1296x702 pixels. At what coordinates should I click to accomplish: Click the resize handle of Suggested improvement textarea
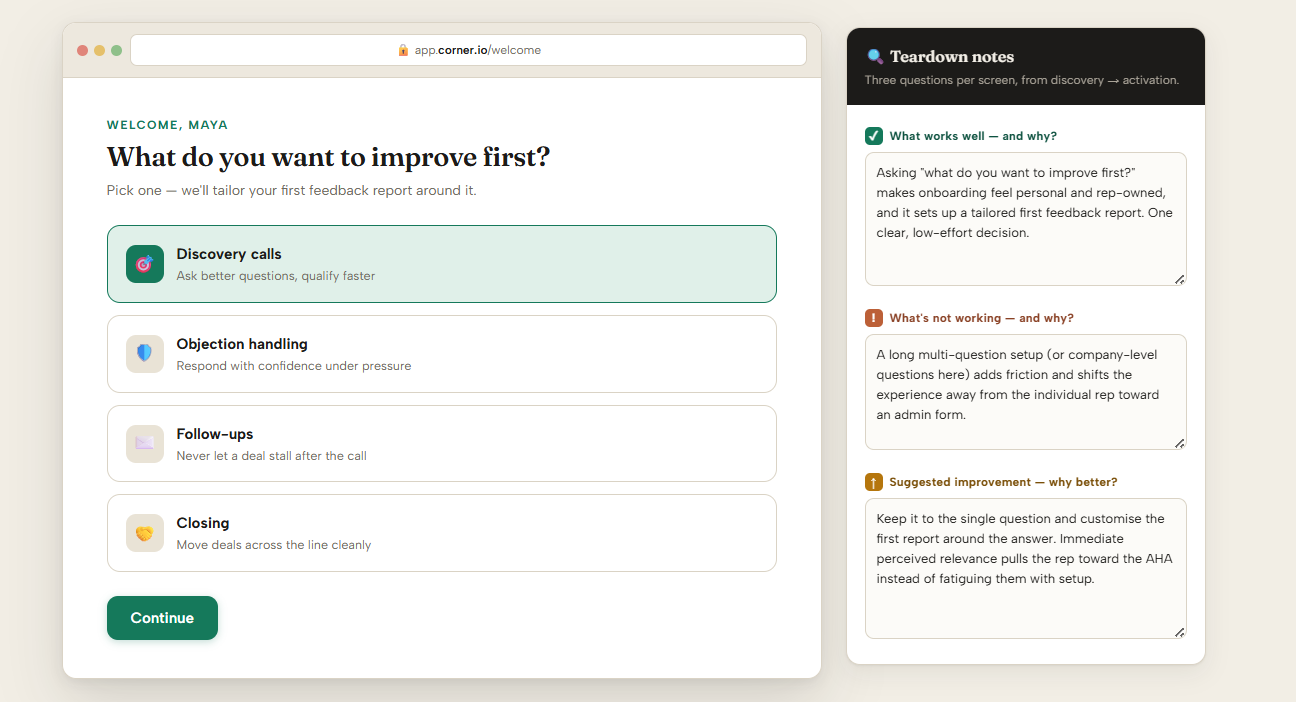(1179, 632)
